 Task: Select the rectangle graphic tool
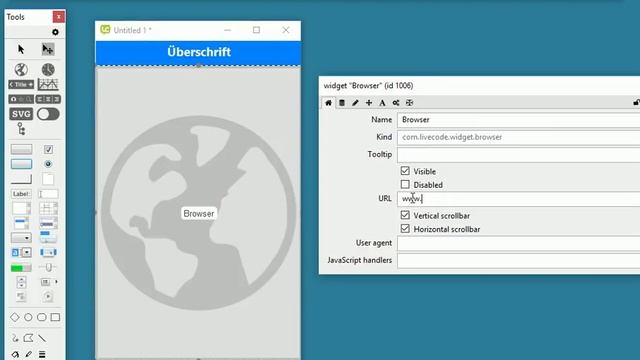[55, 317]
